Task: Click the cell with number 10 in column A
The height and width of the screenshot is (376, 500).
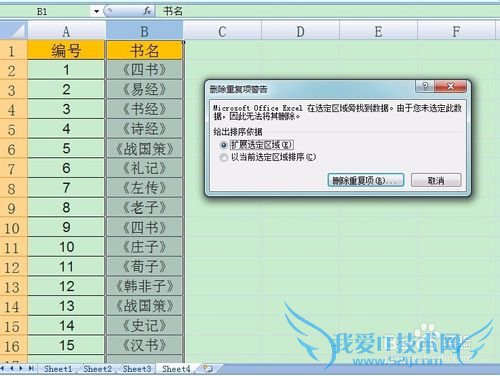Action: pyautogui.click(x=66, y=247)
